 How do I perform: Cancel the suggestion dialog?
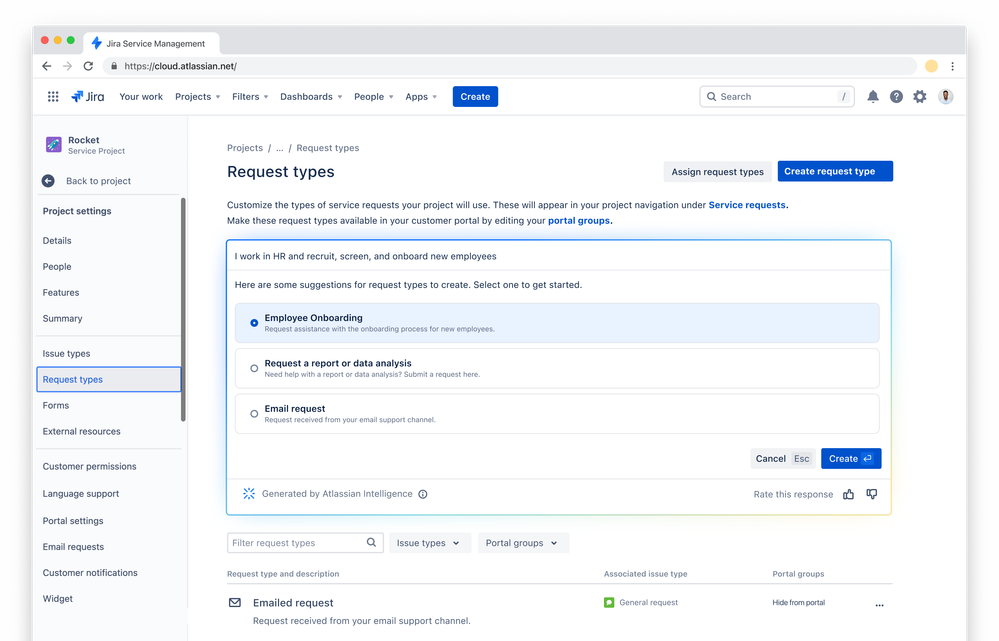783,459
